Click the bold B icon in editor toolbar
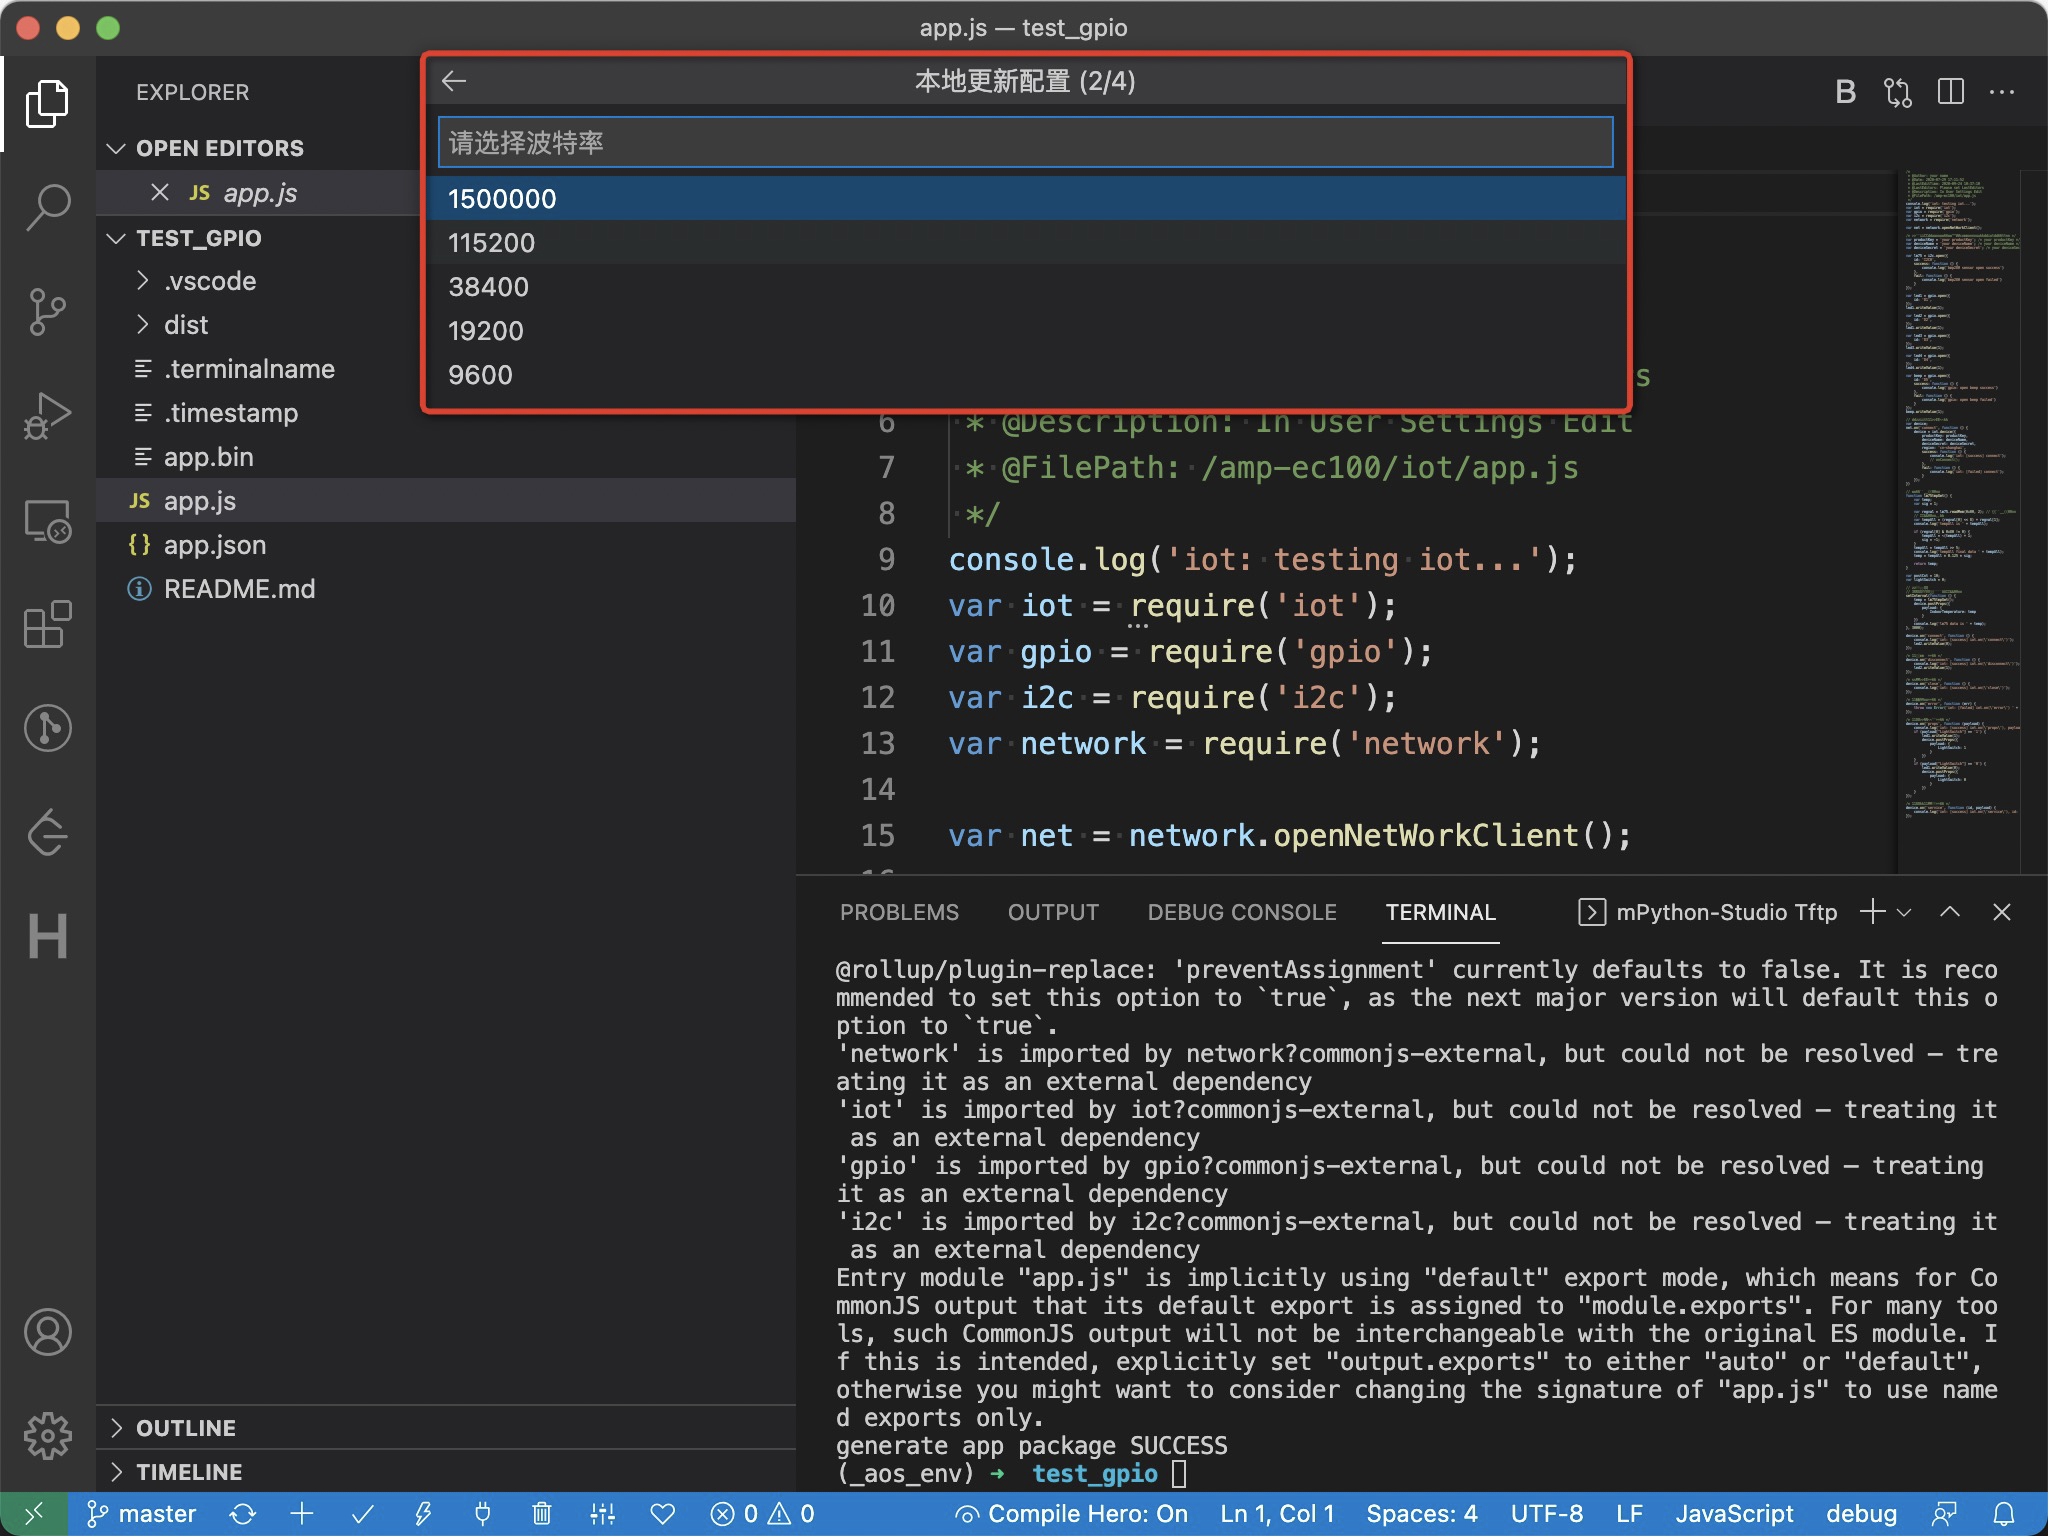Screen dimensions: 2048x1536 point(1846,92)
